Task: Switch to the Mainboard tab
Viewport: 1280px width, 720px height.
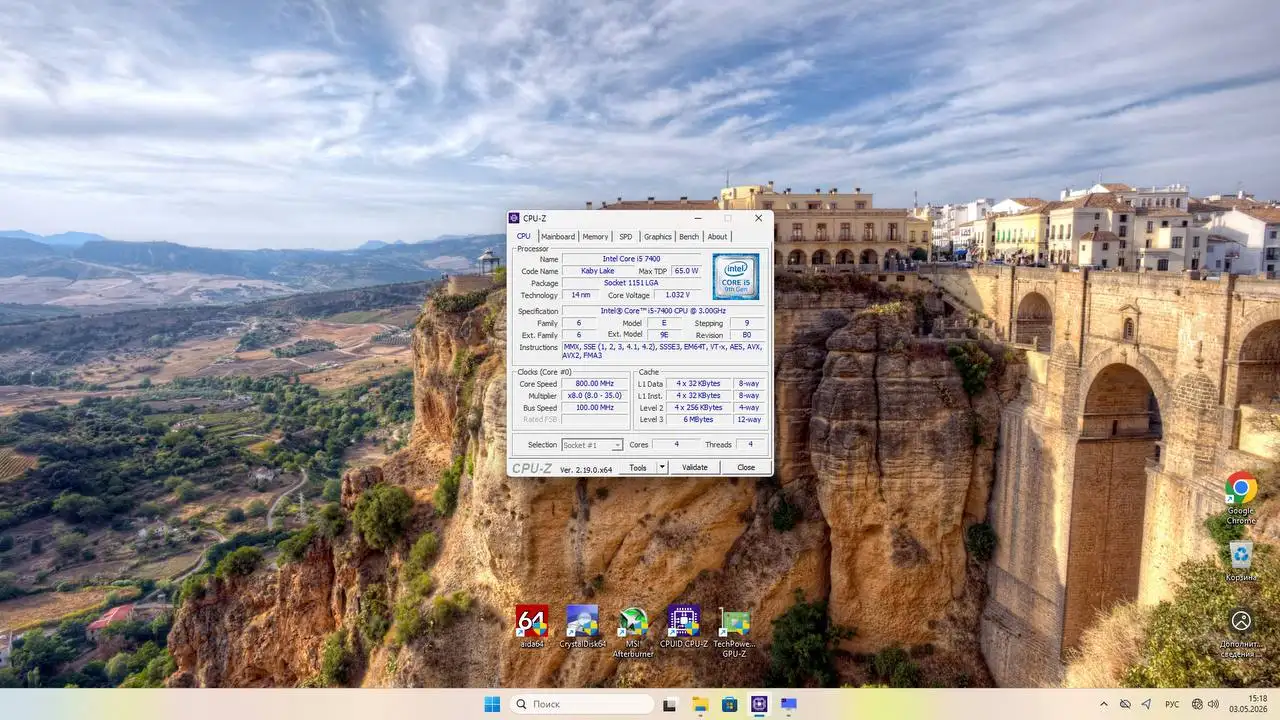Action: (558, 237)
